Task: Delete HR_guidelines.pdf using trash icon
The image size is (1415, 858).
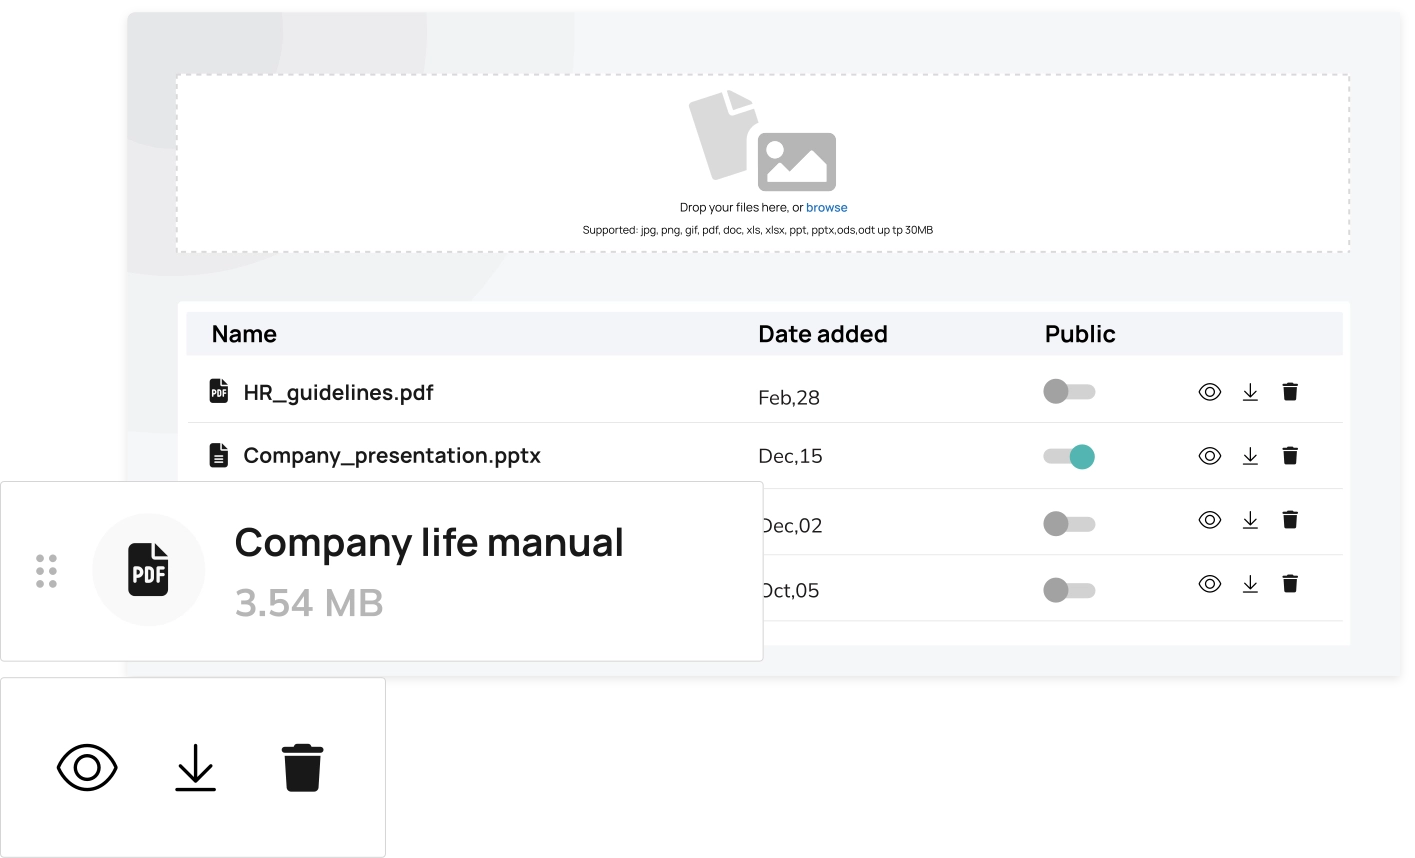Action: [x=1290, y=392]
